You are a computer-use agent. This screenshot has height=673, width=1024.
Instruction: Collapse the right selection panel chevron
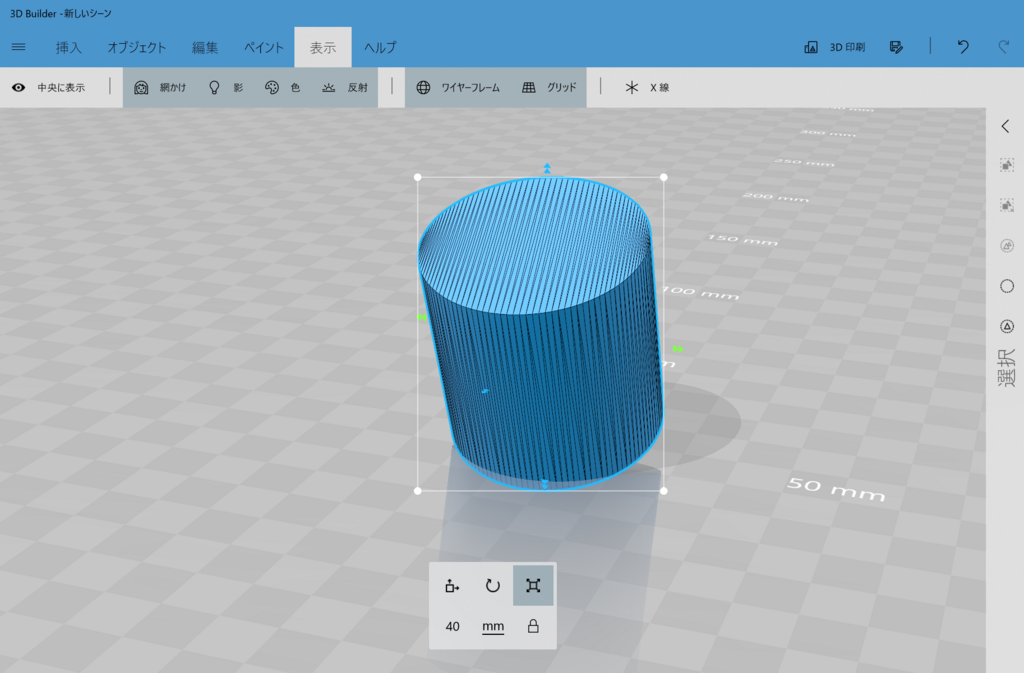point(1006,126)
